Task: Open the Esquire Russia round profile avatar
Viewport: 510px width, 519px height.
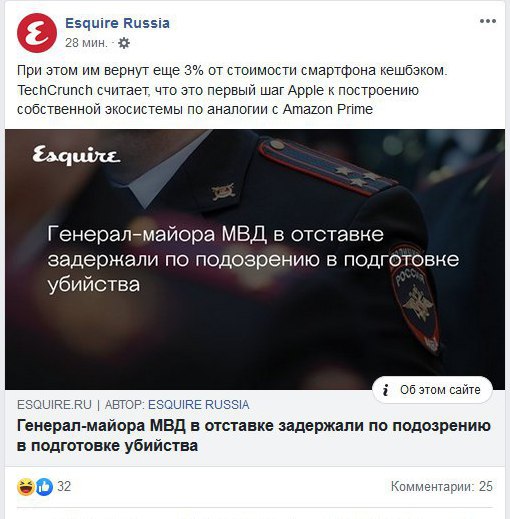Action: tap(37, 33)
